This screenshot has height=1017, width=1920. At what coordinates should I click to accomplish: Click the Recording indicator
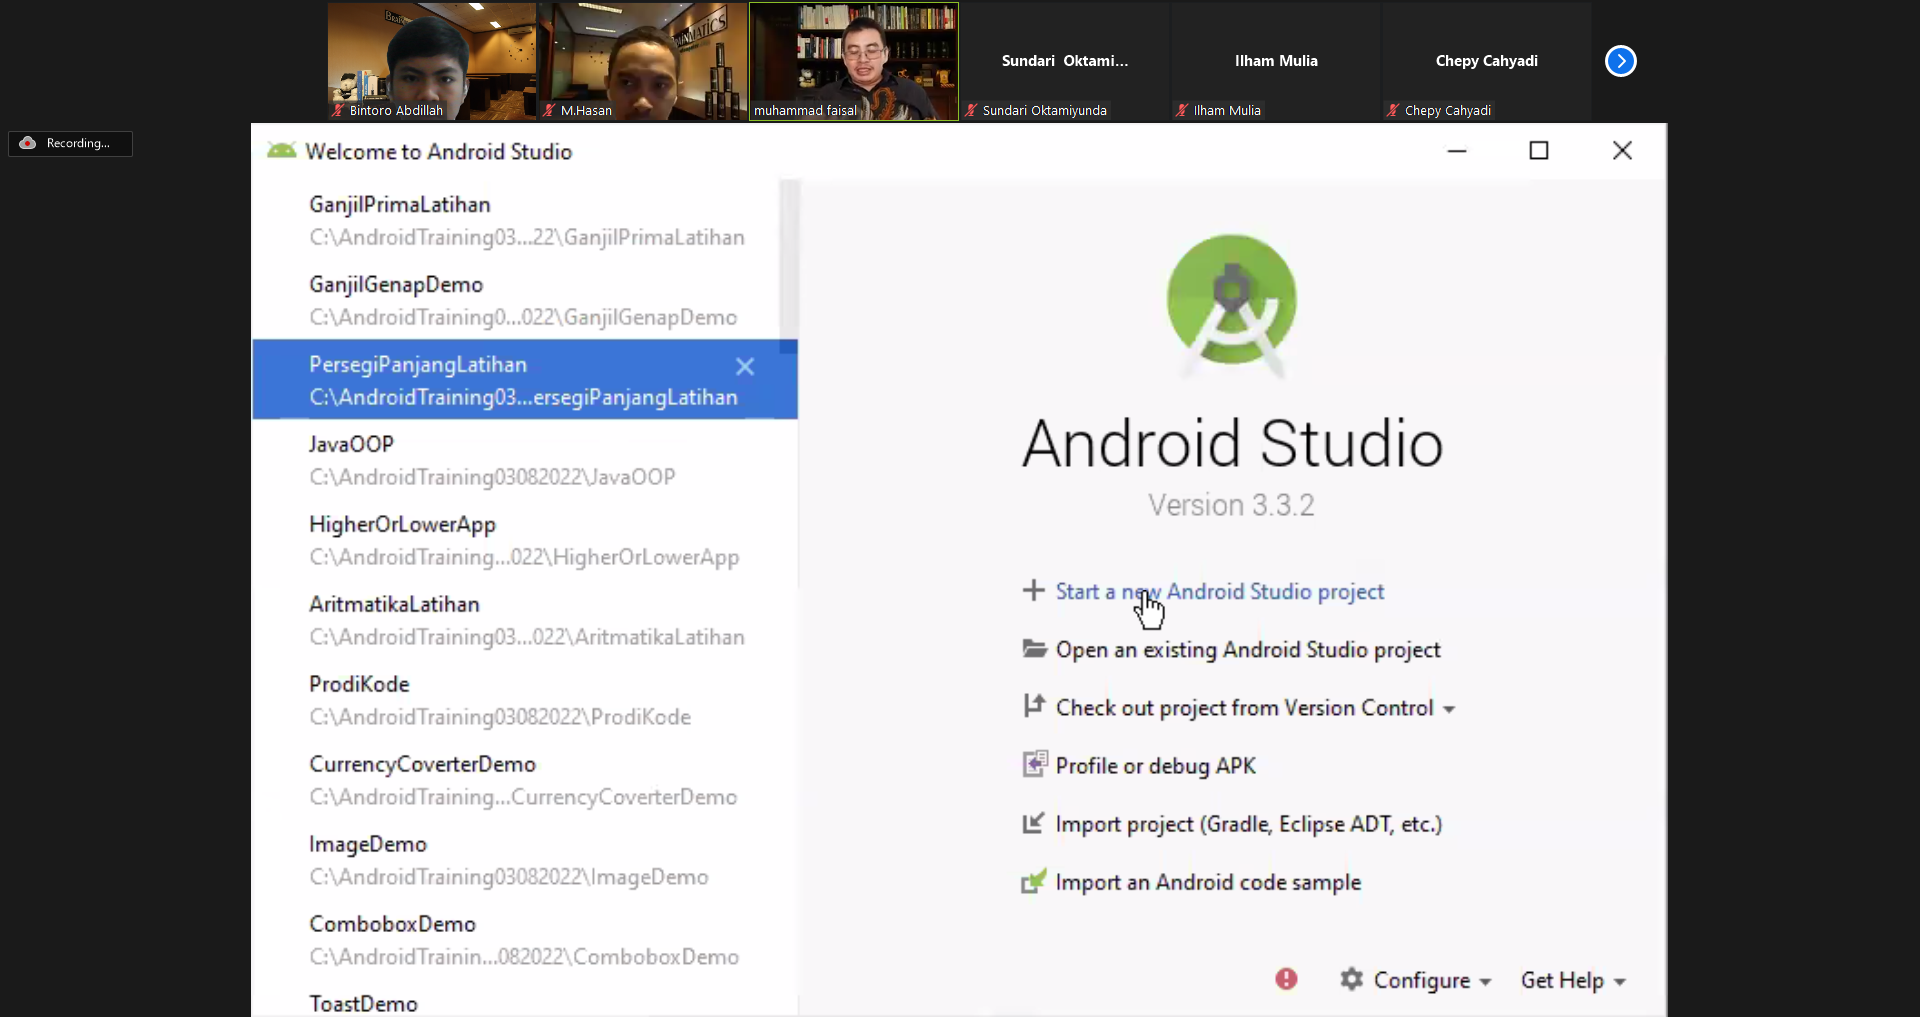point(70,143)
